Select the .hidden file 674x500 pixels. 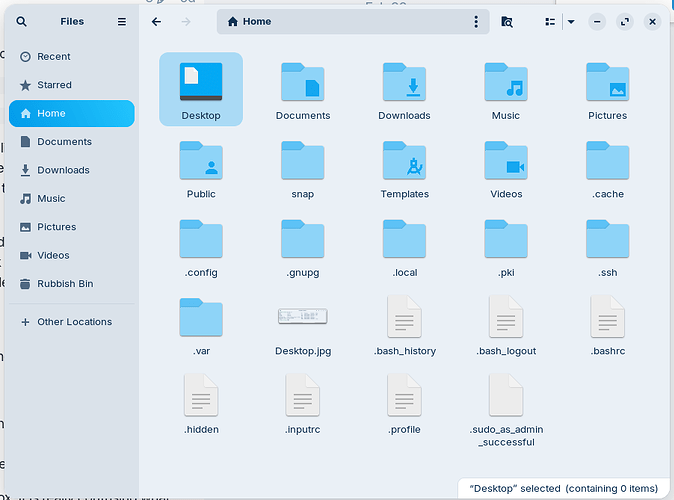tap(201, 395)
